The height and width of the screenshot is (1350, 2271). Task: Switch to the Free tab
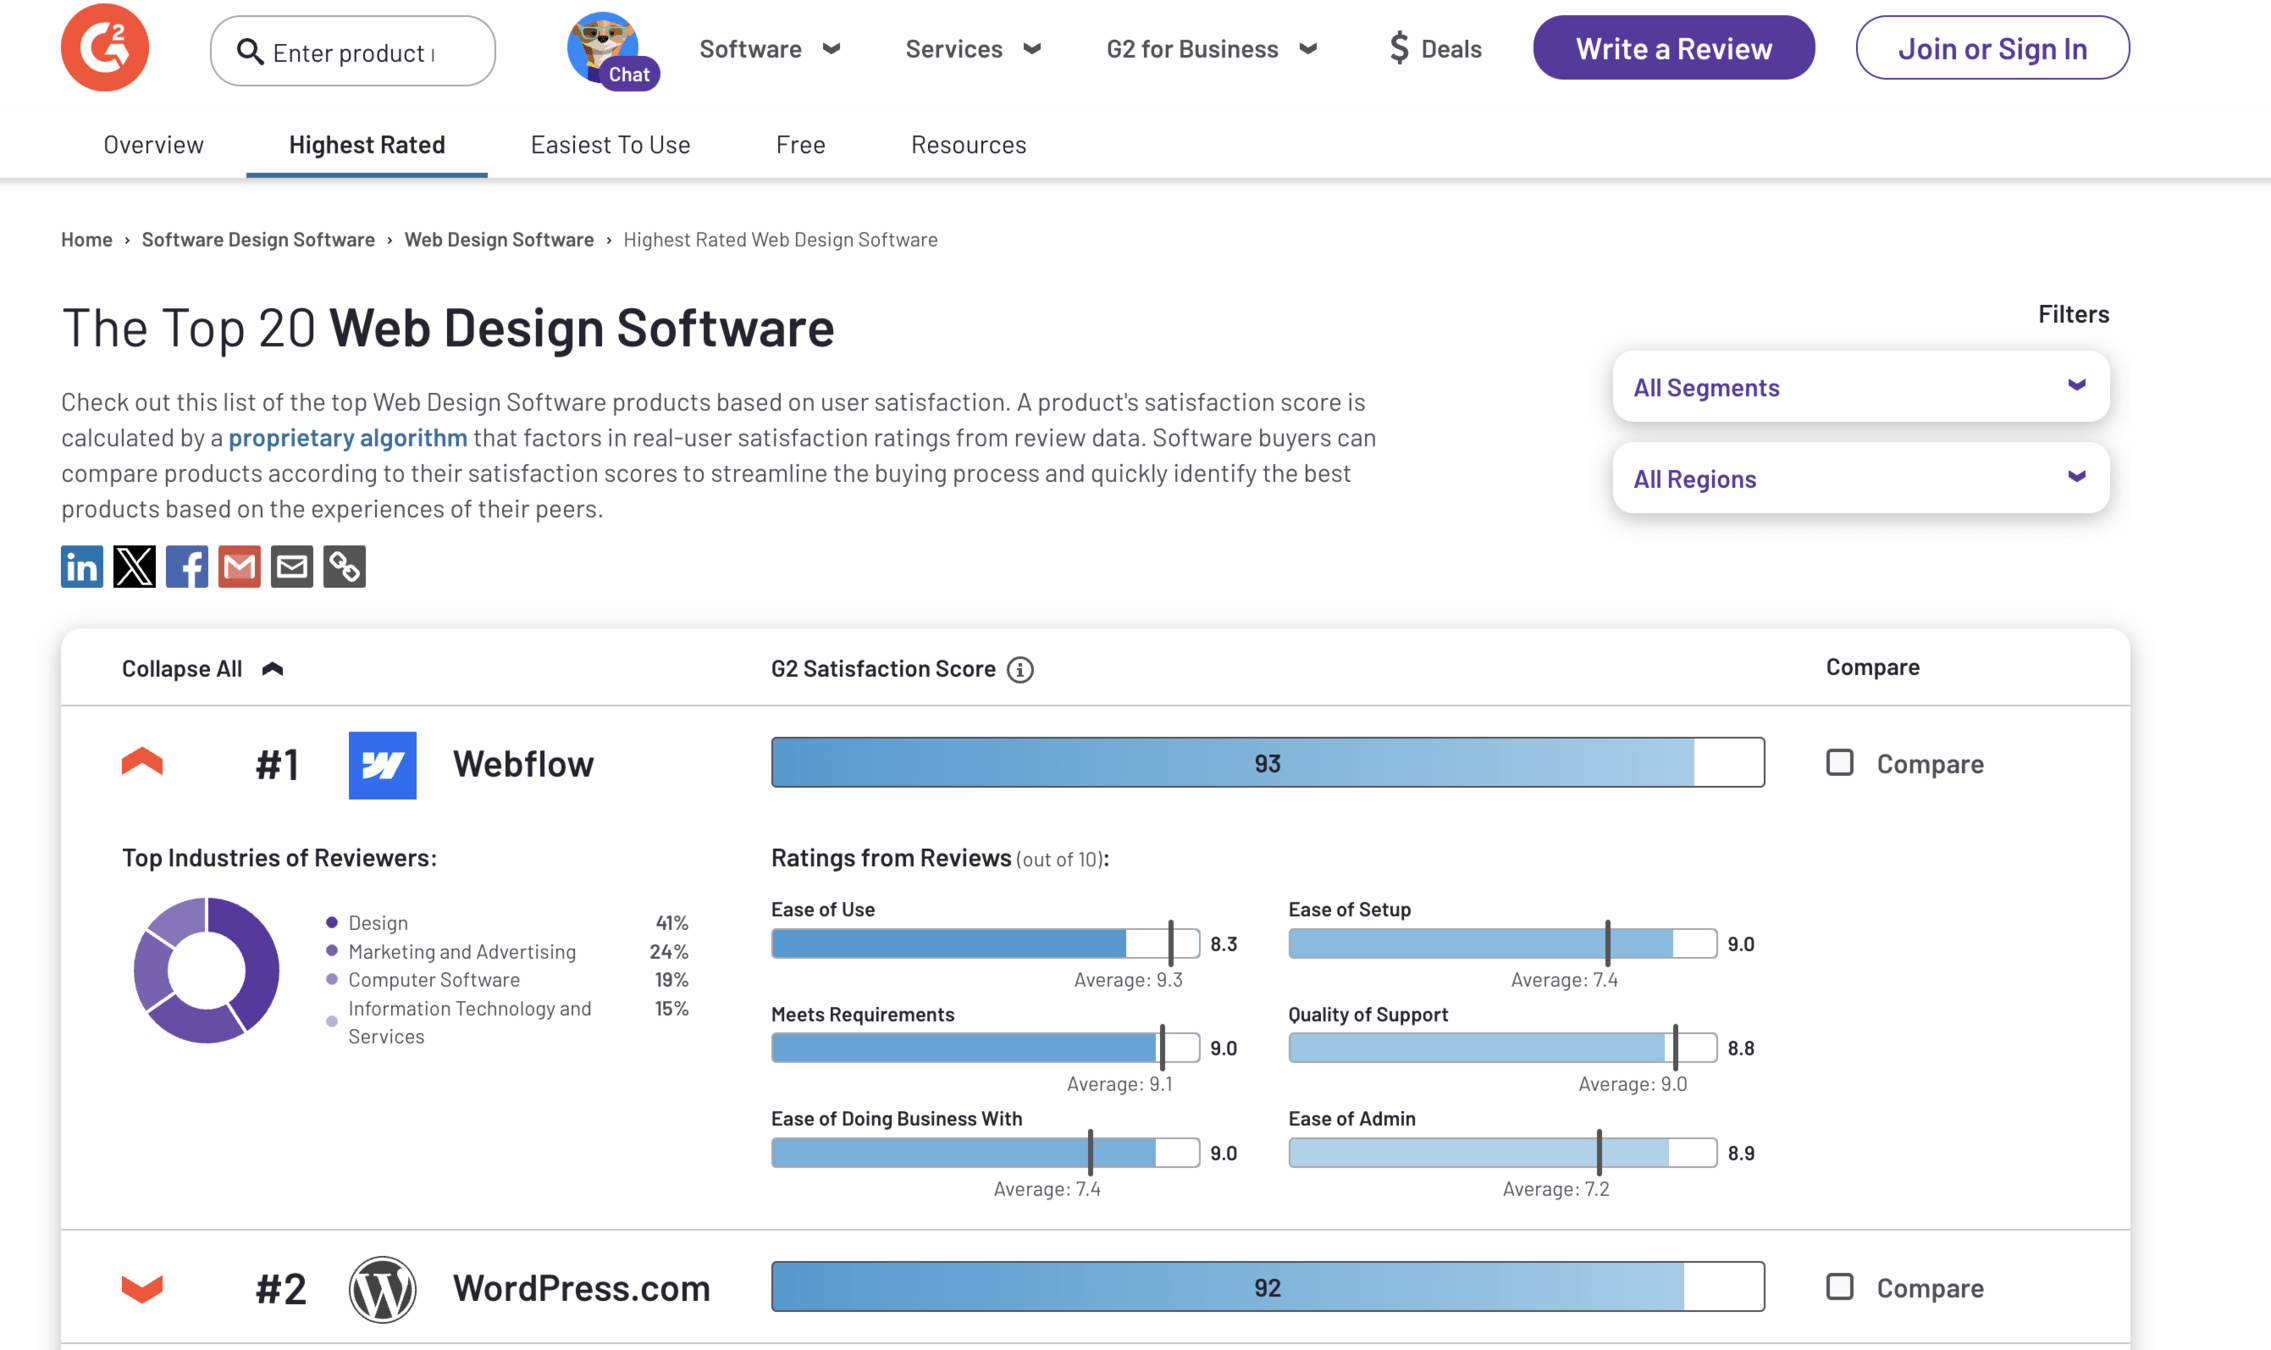(x=800, y=144)
